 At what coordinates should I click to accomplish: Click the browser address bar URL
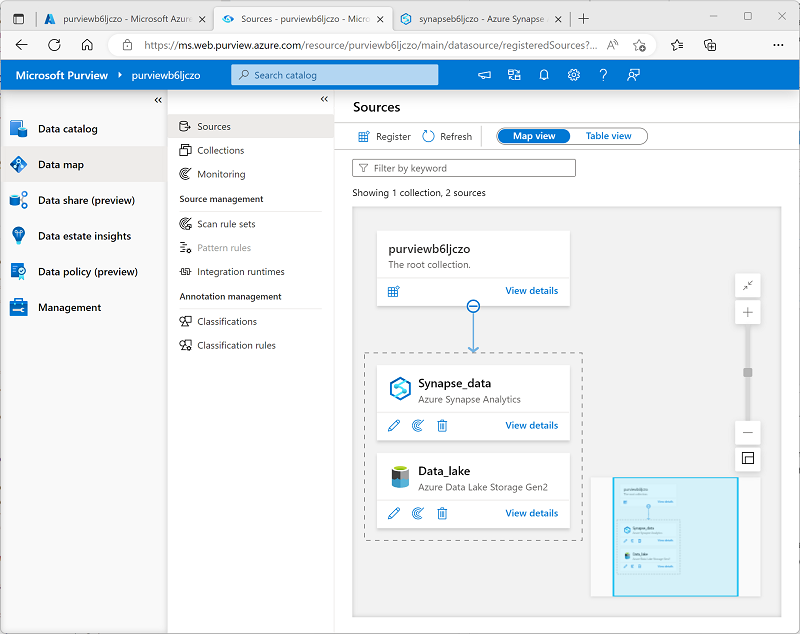pos(370,45)
